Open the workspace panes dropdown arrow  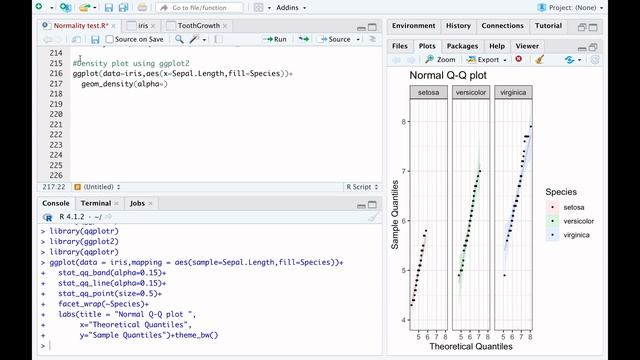269,8
